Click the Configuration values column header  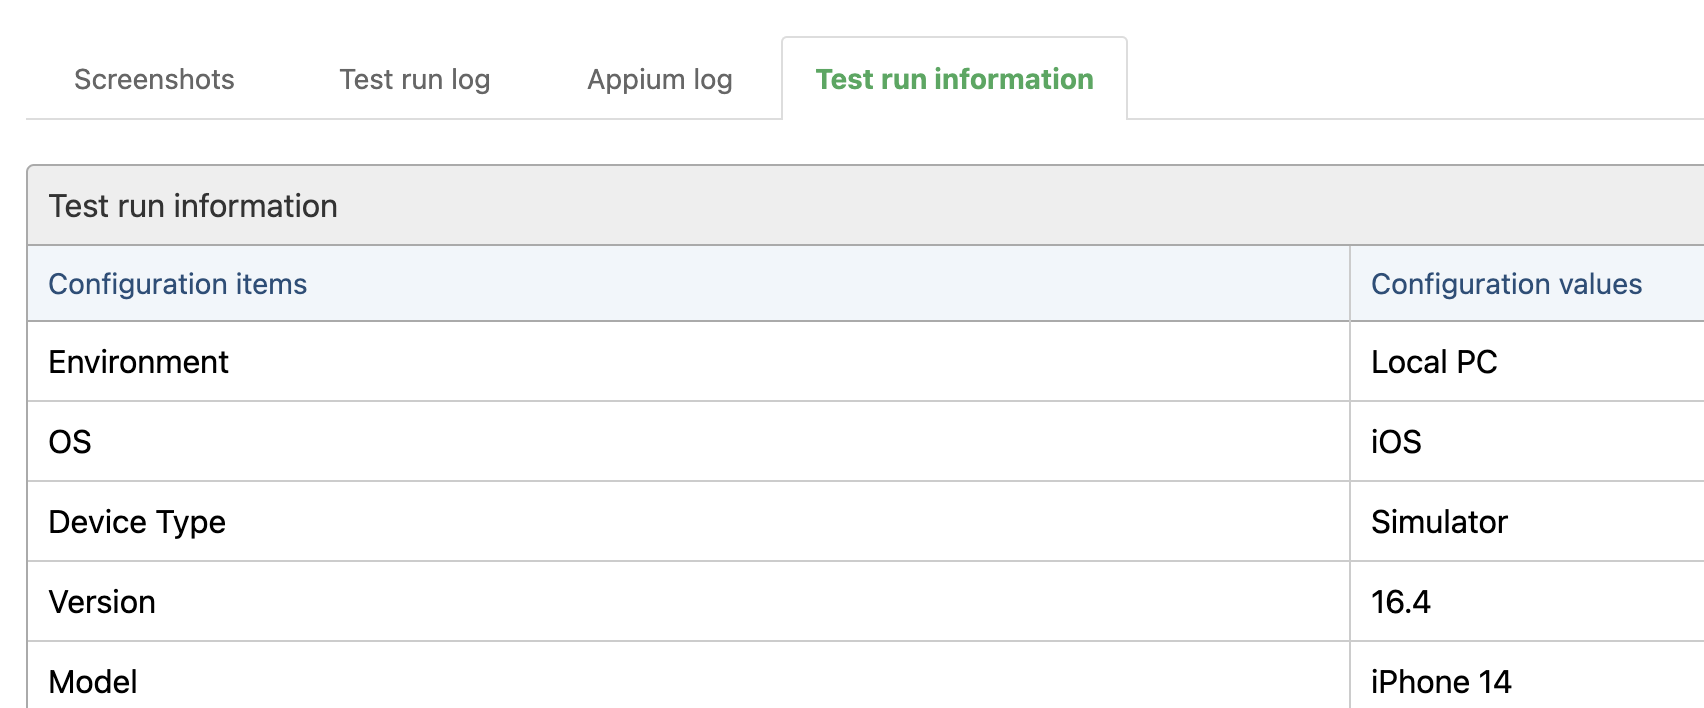[x=1527, y=284]
